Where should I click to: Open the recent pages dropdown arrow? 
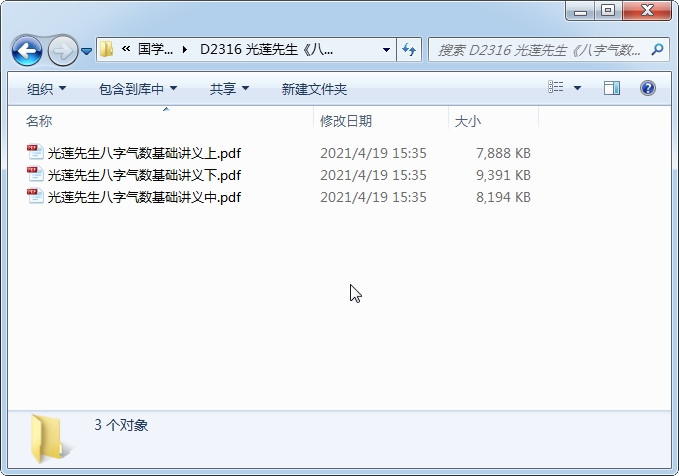coord(87,51)
